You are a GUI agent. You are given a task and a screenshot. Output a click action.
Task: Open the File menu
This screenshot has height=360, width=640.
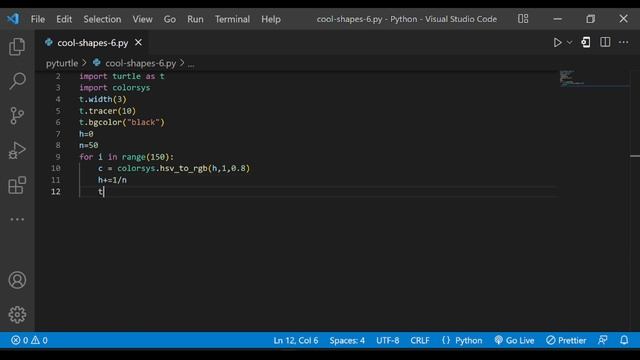pyautogui.click(x=38, y=19)
